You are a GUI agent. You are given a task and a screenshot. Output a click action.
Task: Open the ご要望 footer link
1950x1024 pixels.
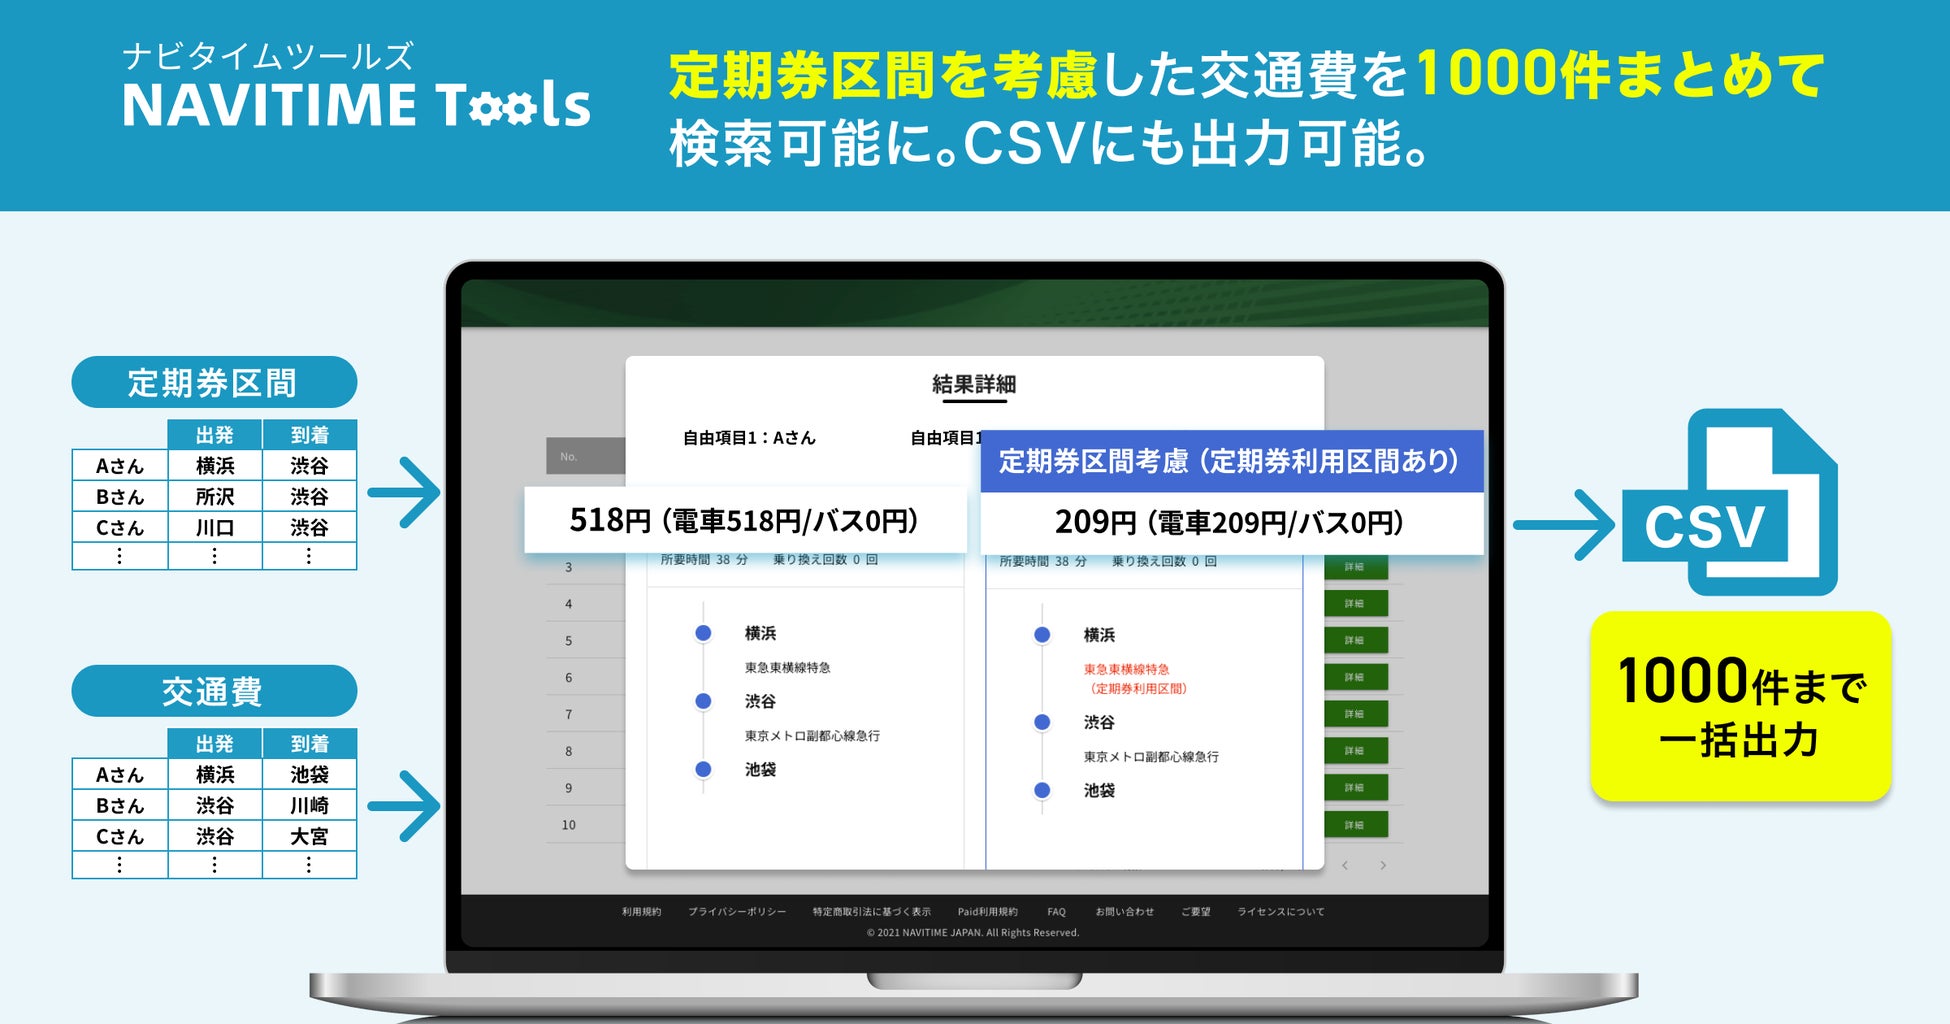coord(1195,912)
